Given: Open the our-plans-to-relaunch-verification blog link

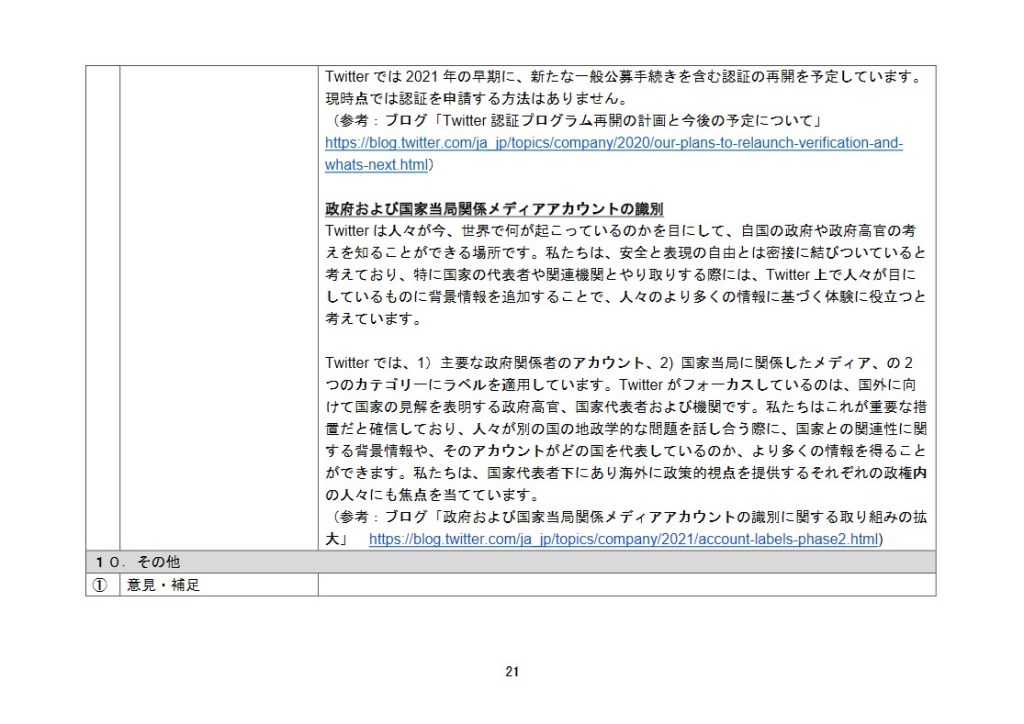Looking at the screenshot, I should (x=613, y=143).
